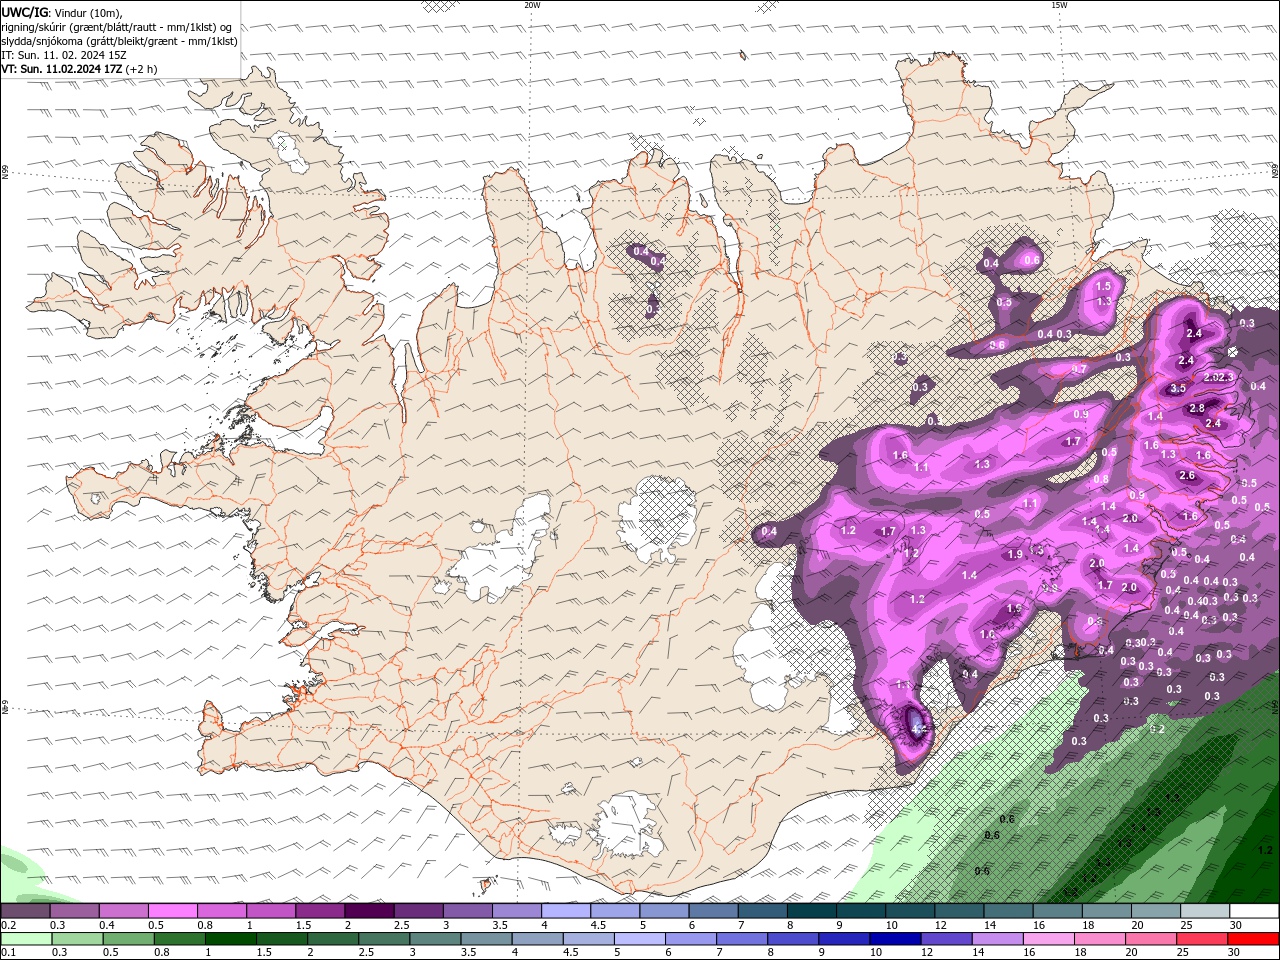This screenshot has width=1280, height=960.
Task: Pick the 10 deep blue swatch in lower legend
Action: point(896,938)
